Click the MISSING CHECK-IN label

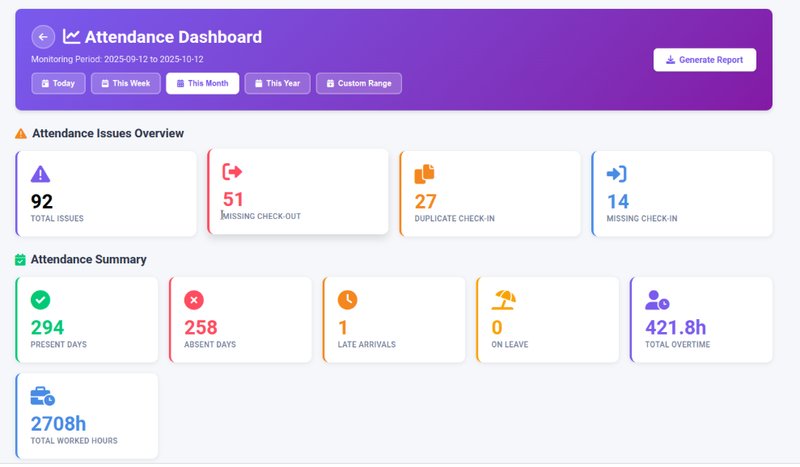click(642, 218)
